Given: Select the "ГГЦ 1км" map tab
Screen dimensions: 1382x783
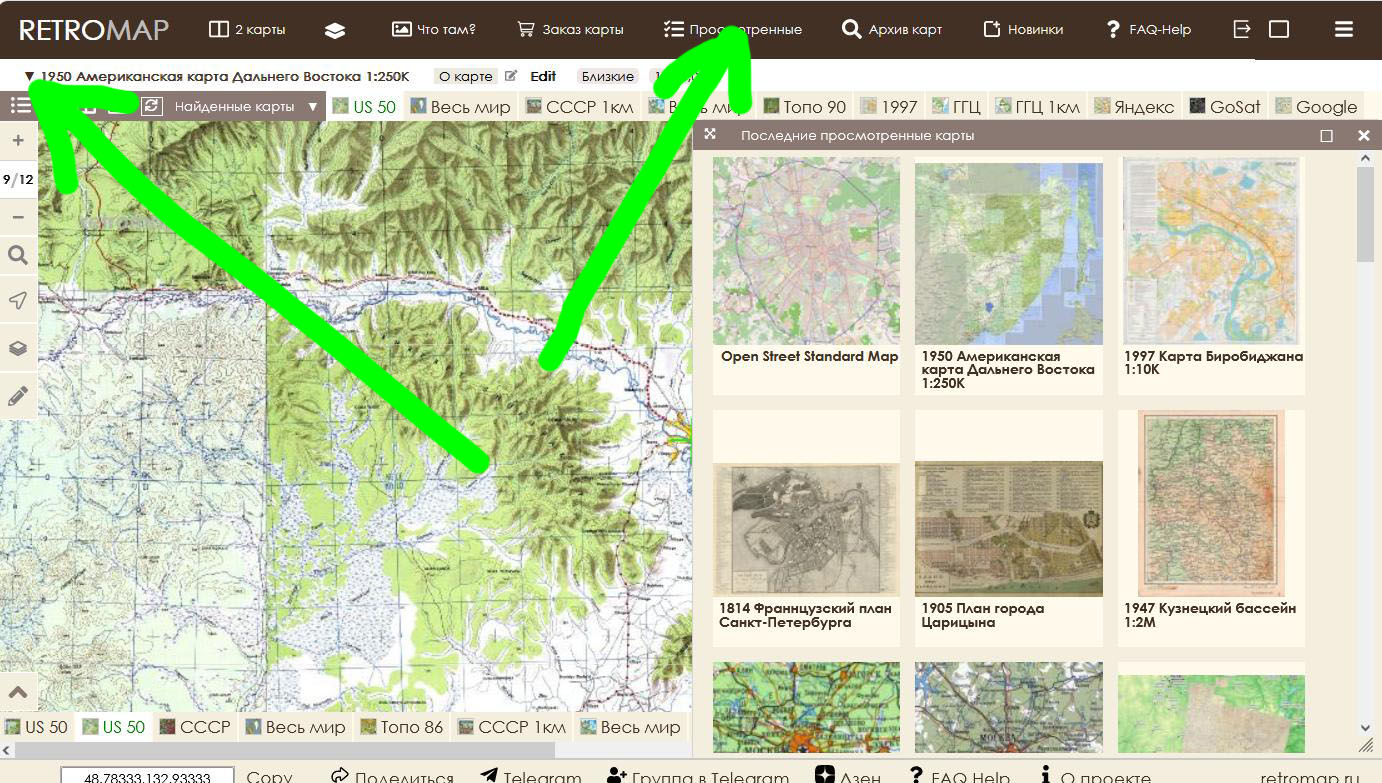Looking at the screenshot, I should pyautogui.click(x=1037, y=107).
